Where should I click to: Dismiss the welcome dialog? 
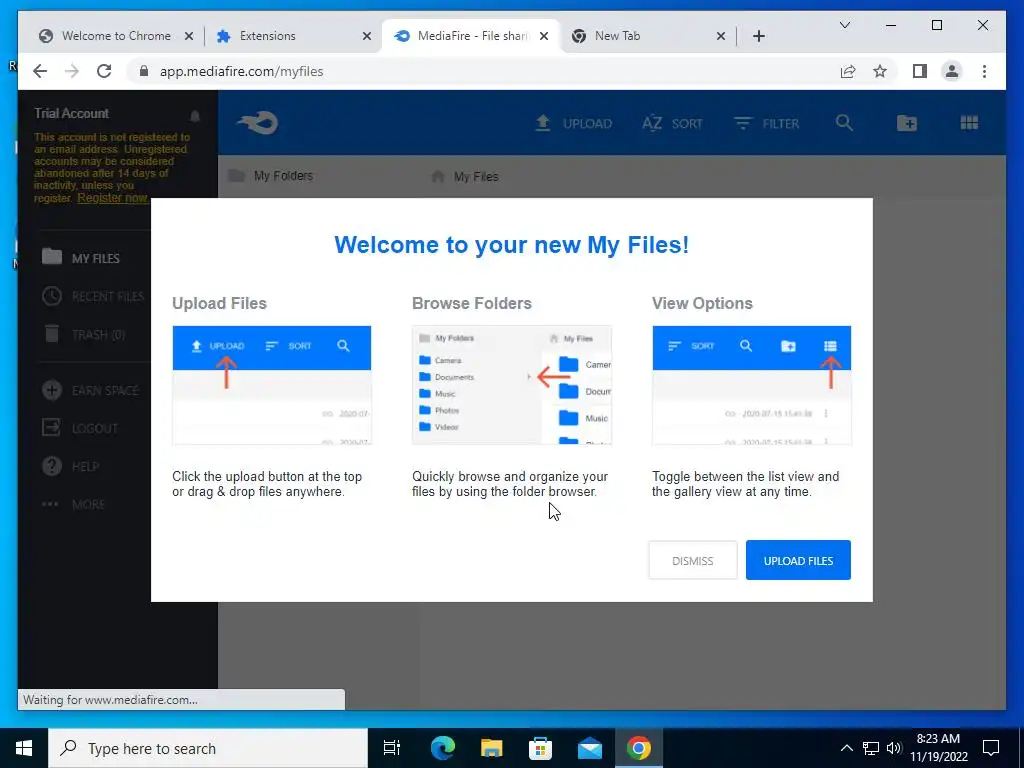tap(692, 560)
